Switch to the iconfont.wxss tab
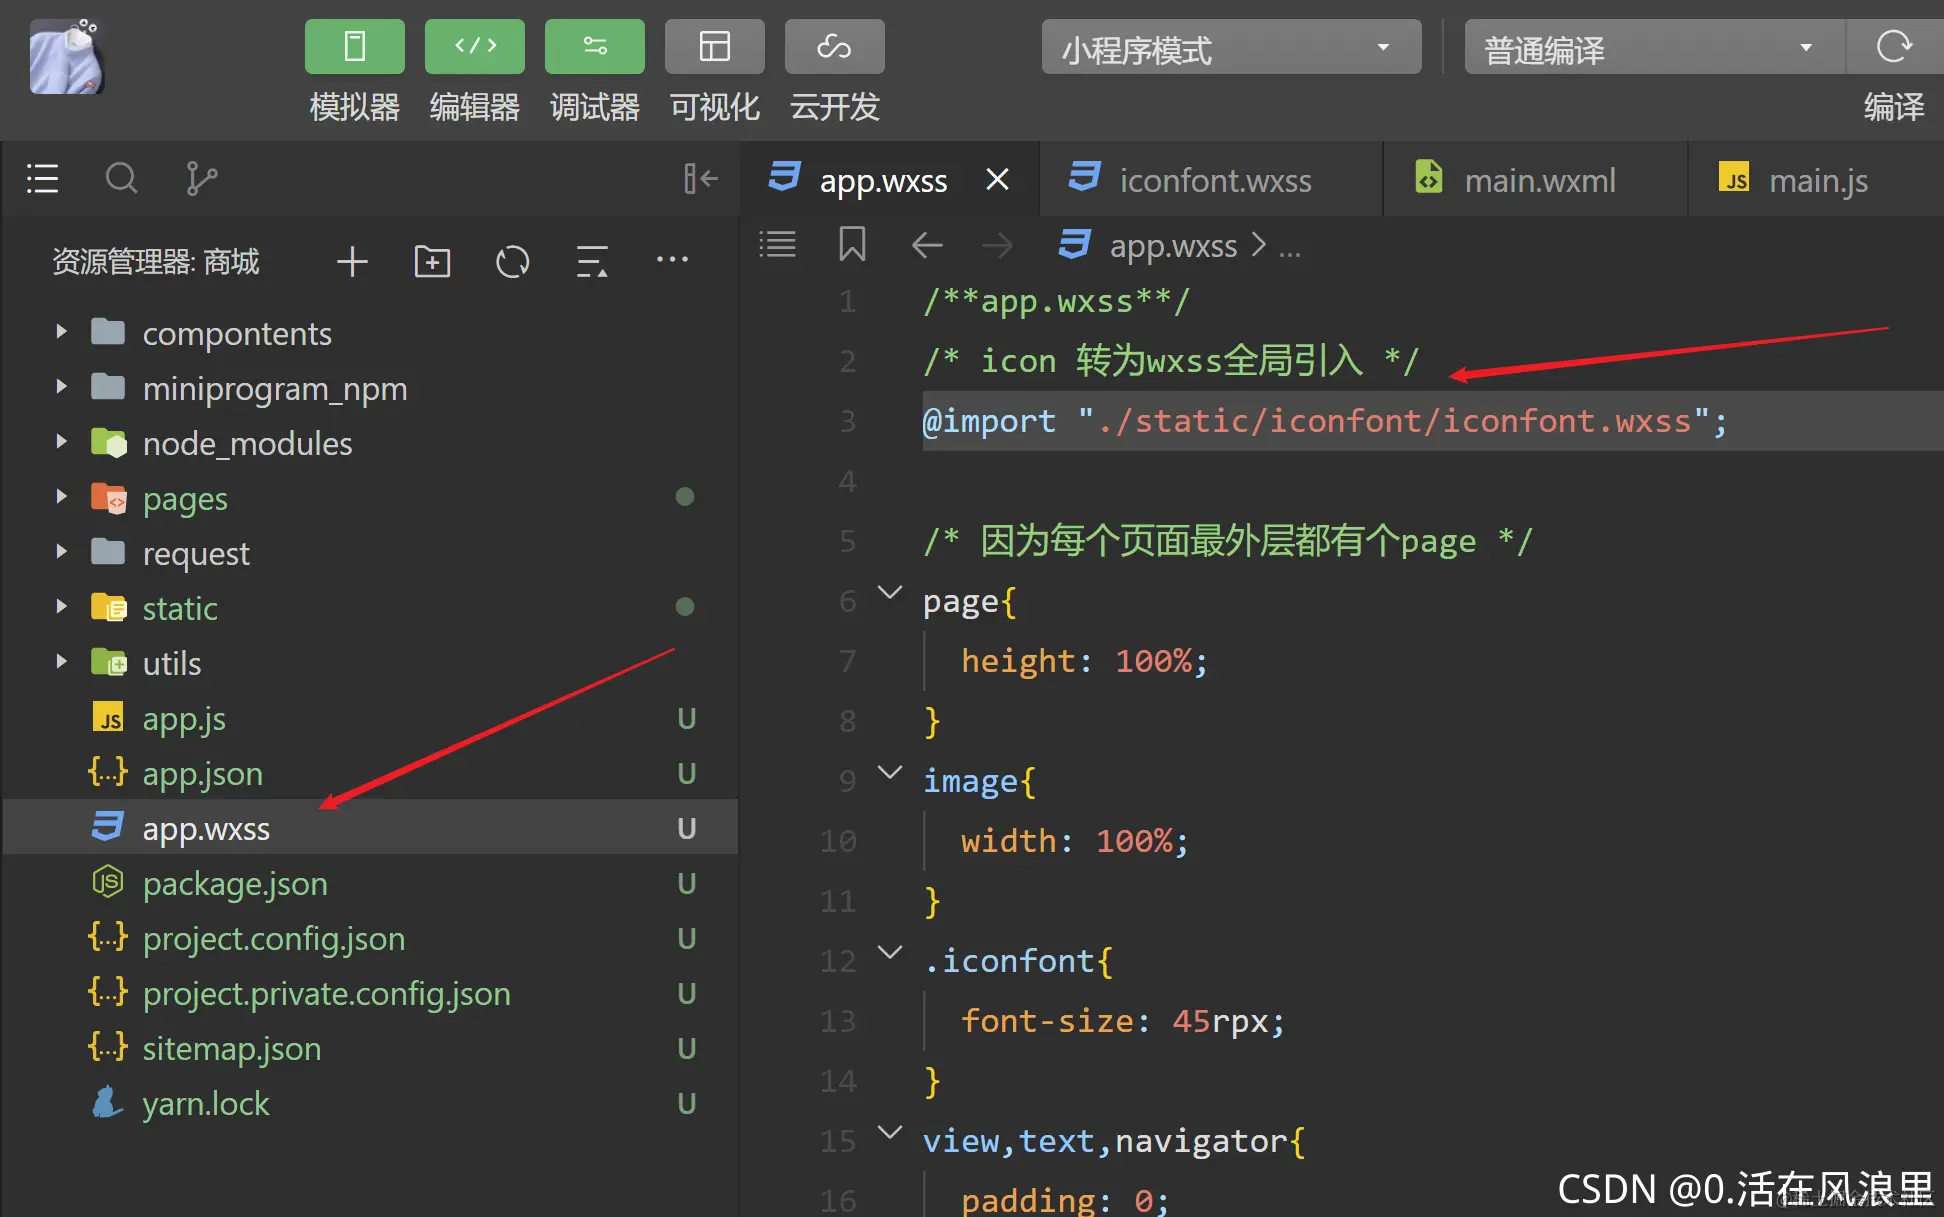Image resolution: width=1944 pixels, height=1217 pixels. tap(1214, 180)
